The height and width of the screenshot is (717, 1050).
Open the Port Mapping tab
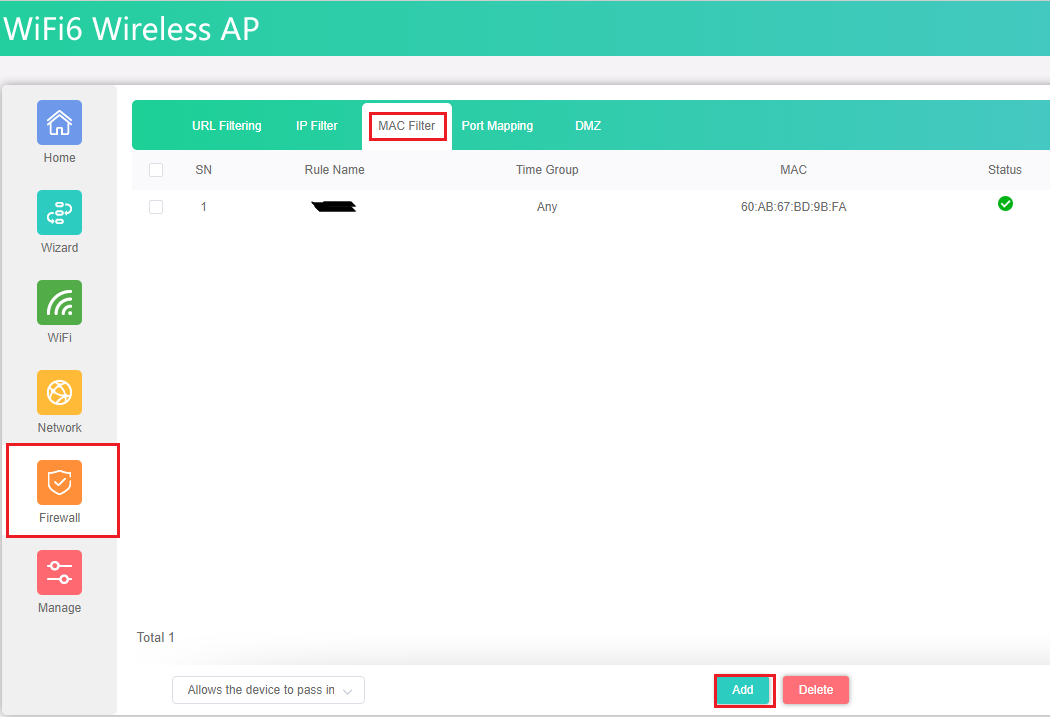[x=497, y=126]
